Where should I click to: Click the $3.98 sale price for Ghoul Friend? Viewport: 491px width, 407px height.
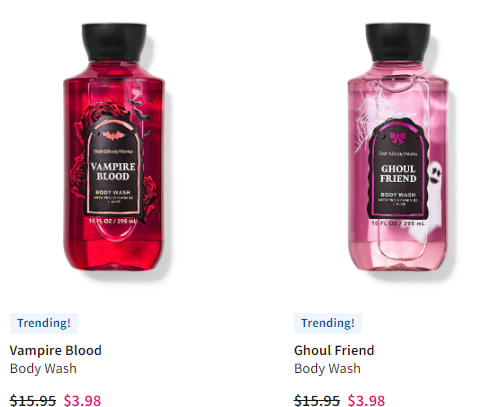pyautogui.click(x=366, y=400)
